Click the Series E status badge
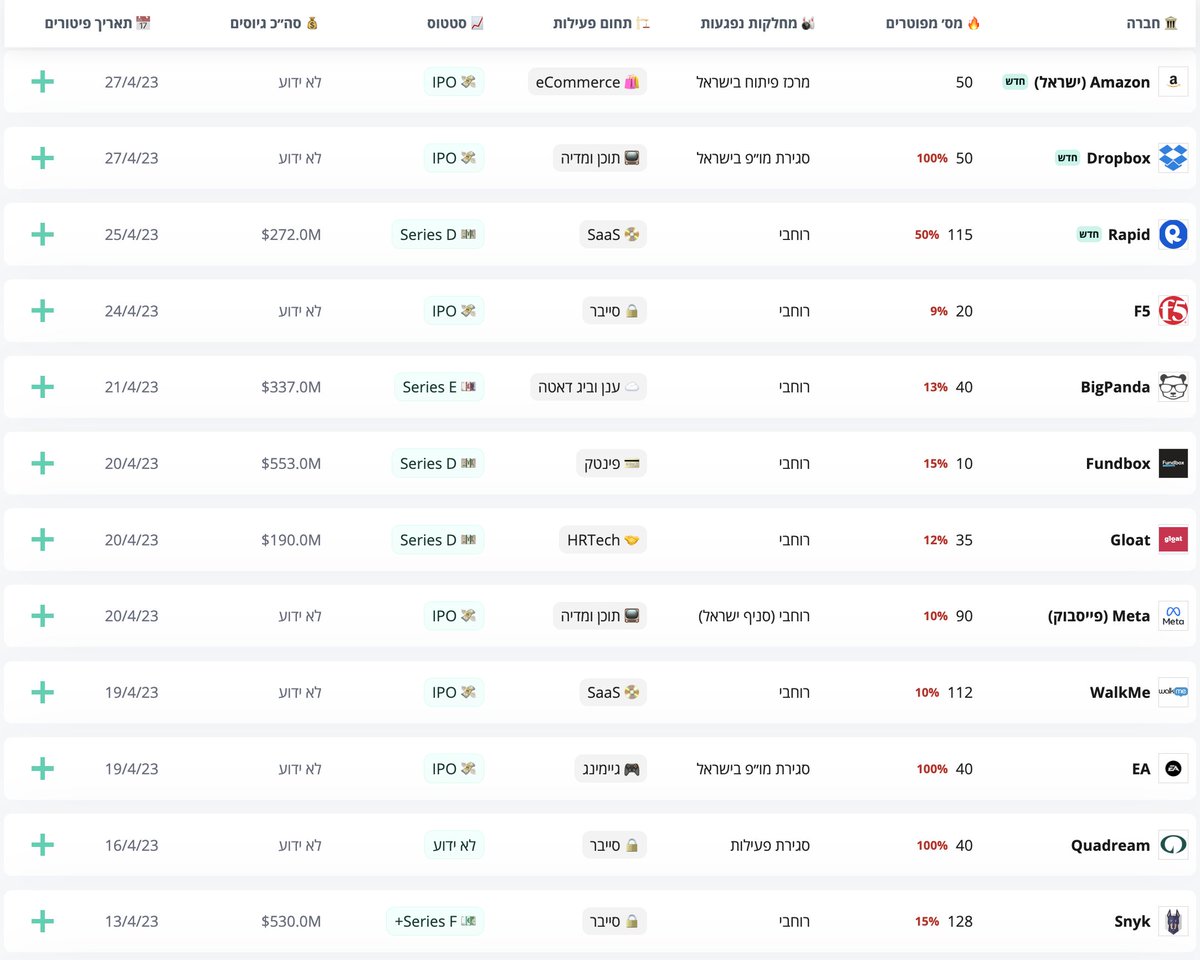This screenshot has height=960, width=1200. [x=439, y=387]
